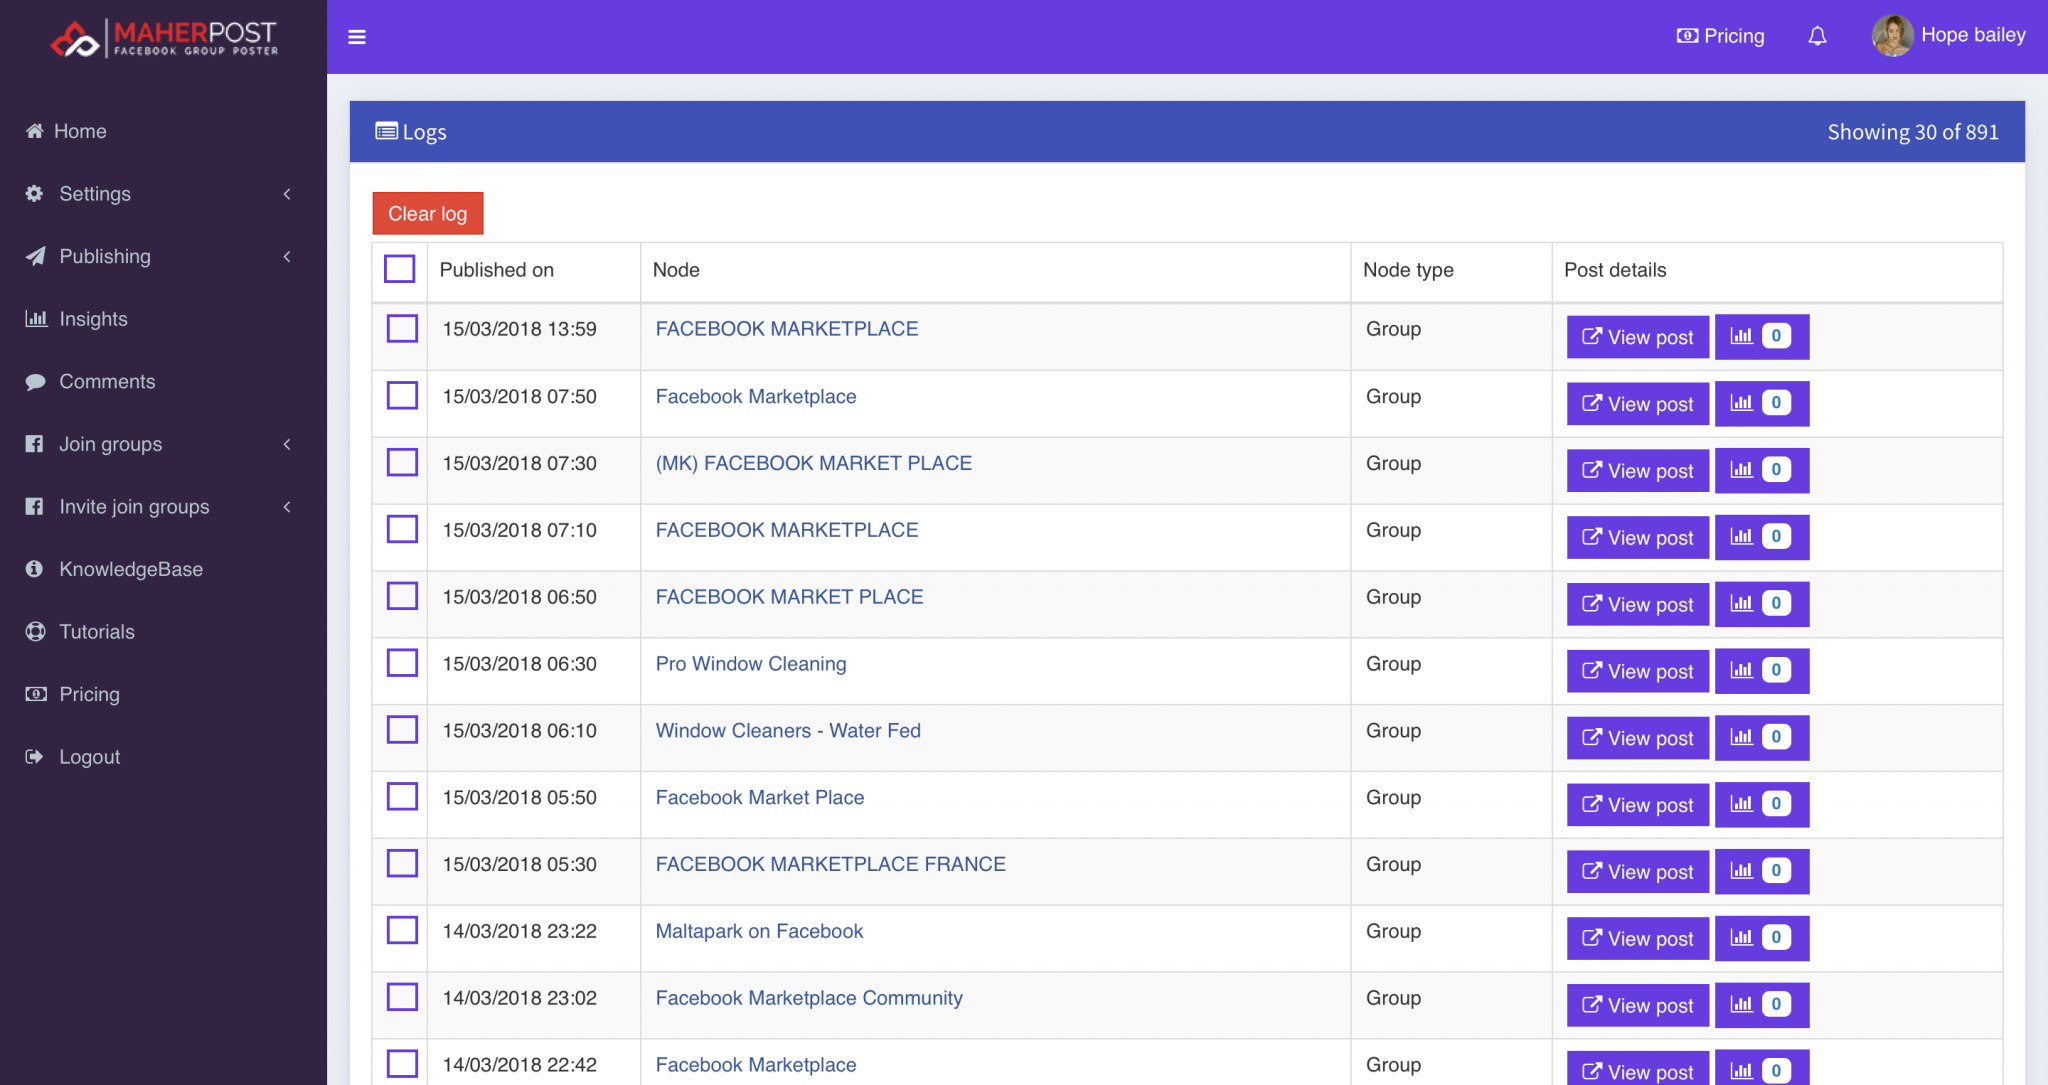The image size is (2048, 1085).
Task: Select the first log entry checkbox
Action: pos(400,328)
